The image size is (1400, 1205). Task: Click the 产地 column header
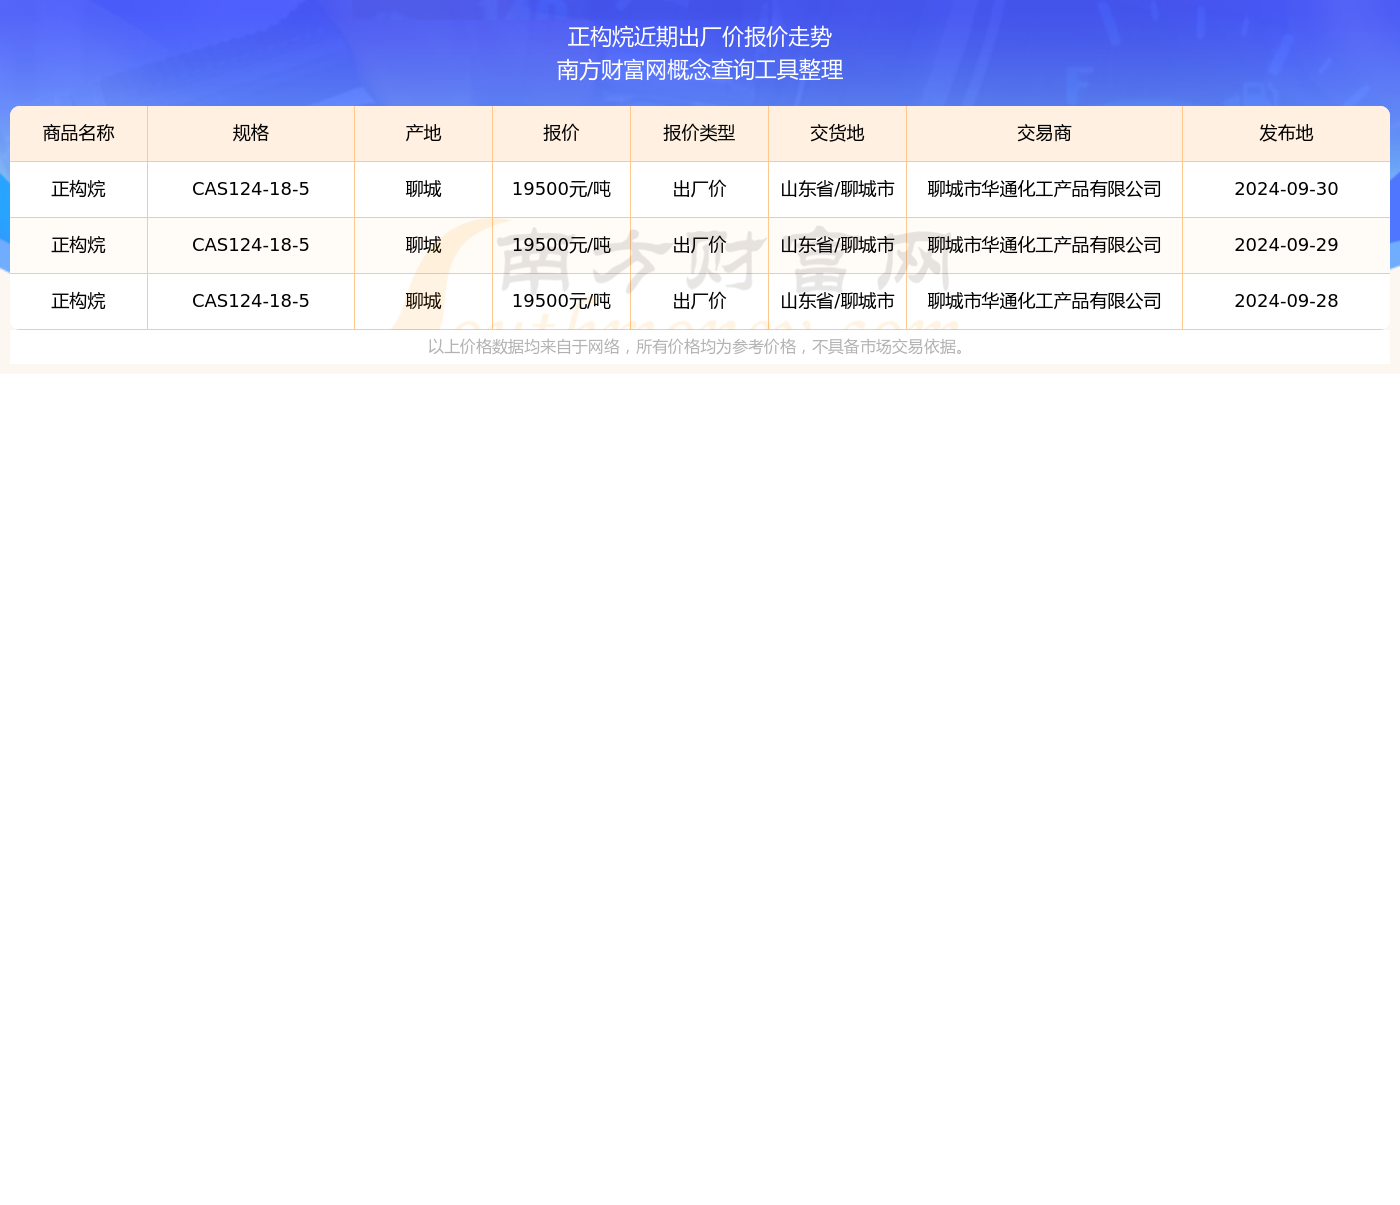pos(424,134)
